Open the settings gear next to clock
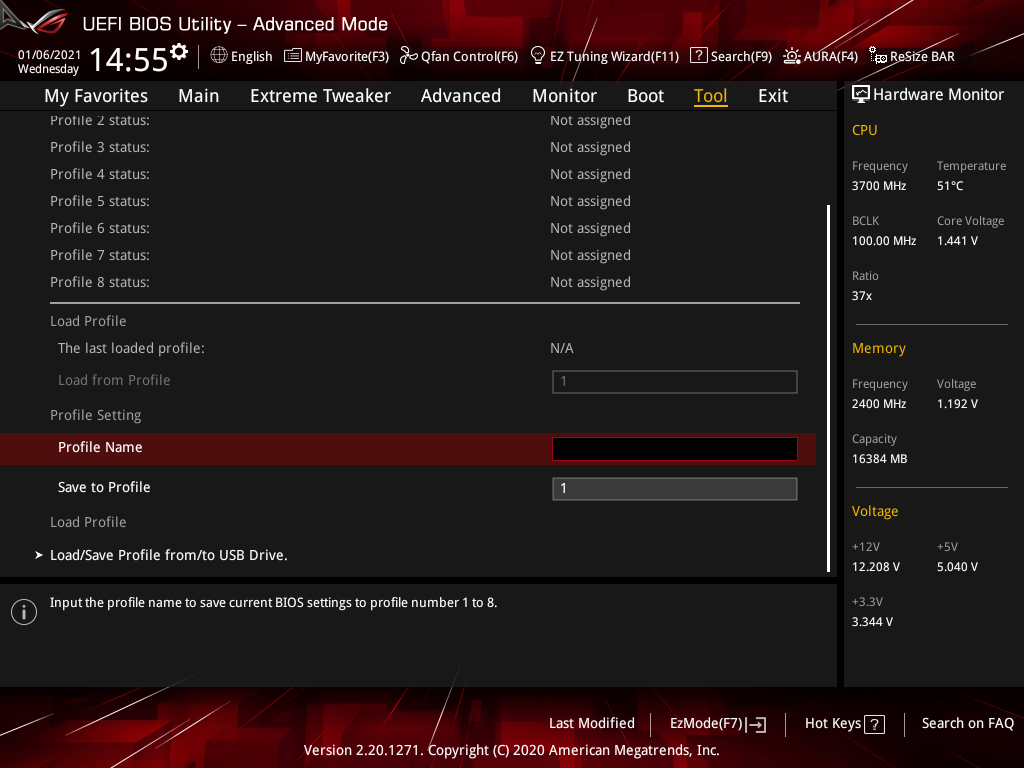Screen dimensions: 1024x768 coord(179,52)
